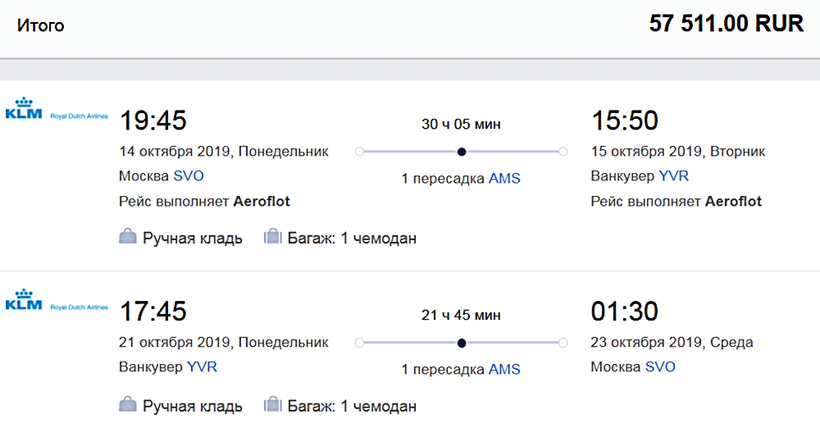Viewport: 820px width, 437px height.
Task: Click the hand luggage icon on the outbound flight
Action: pyautogui.click(x=127, y=237)
